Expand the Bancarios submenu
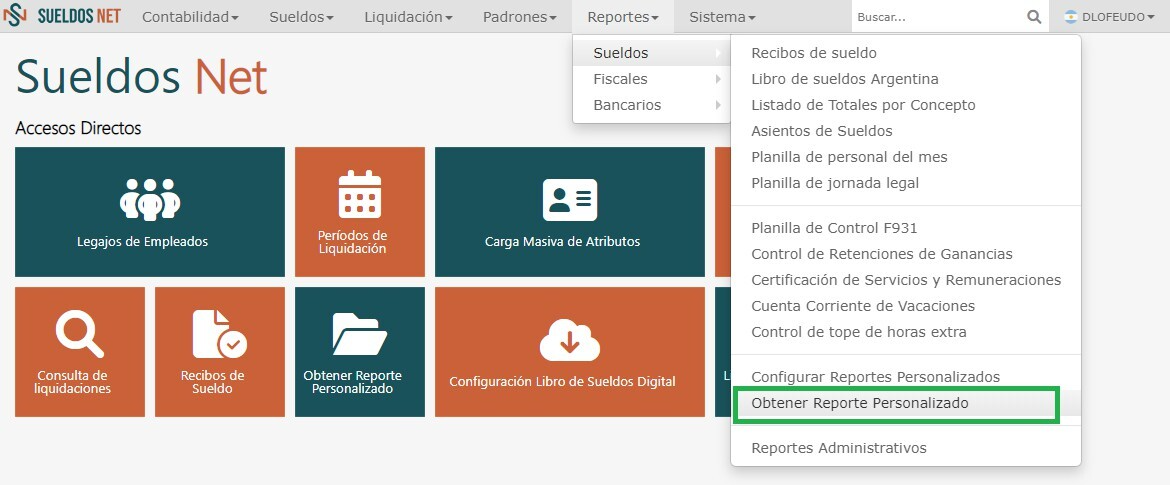The height and width of the screenshot is (485, 1170). pyautogui.click(x=651, y=105)
